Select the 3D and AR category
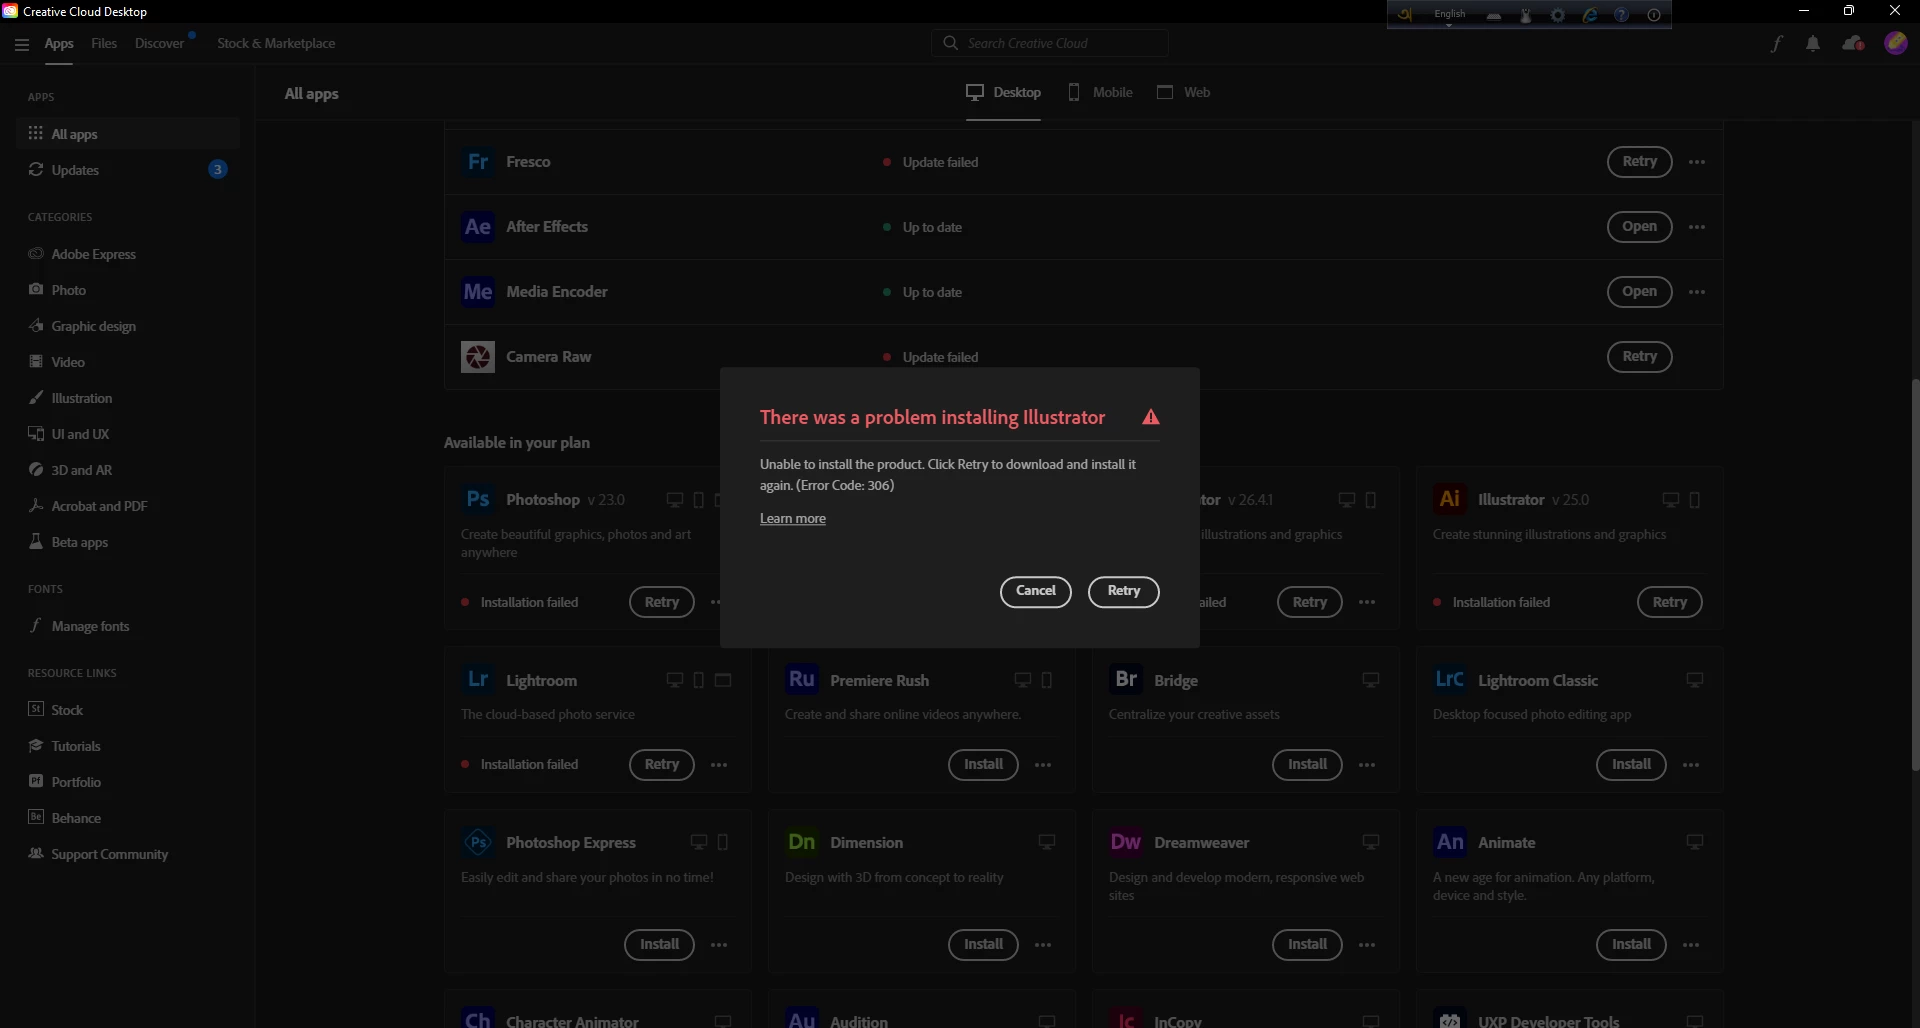1920x1028 pixels. [x=128, y=470]
